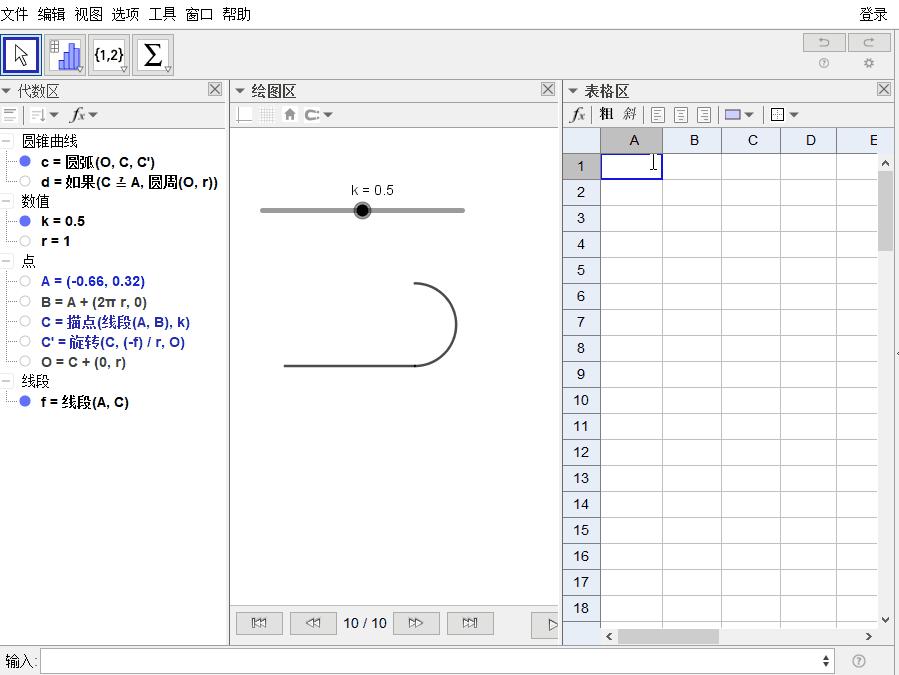Image resolution: width=899 pixels, height=675 pixels.
Task: Open the 选项 menu
Action: 126,14
